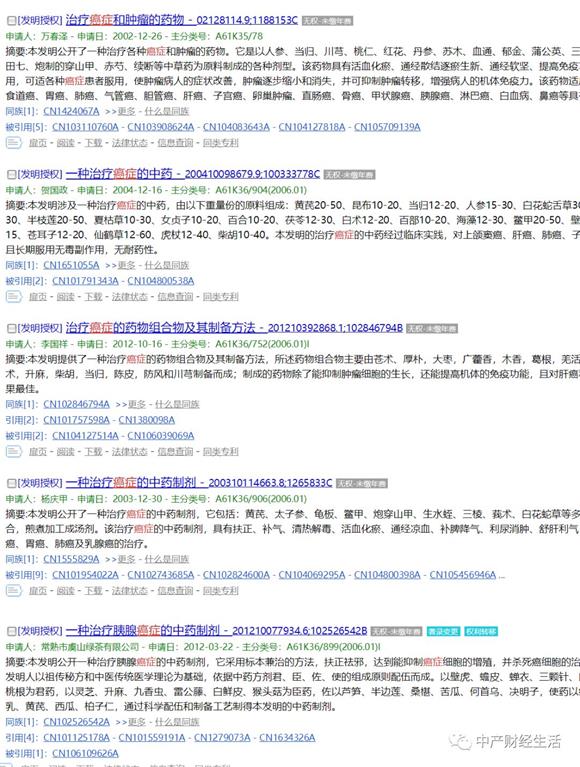
Task: Click gray status badge after 100333778C title
Action: point(349,175)
